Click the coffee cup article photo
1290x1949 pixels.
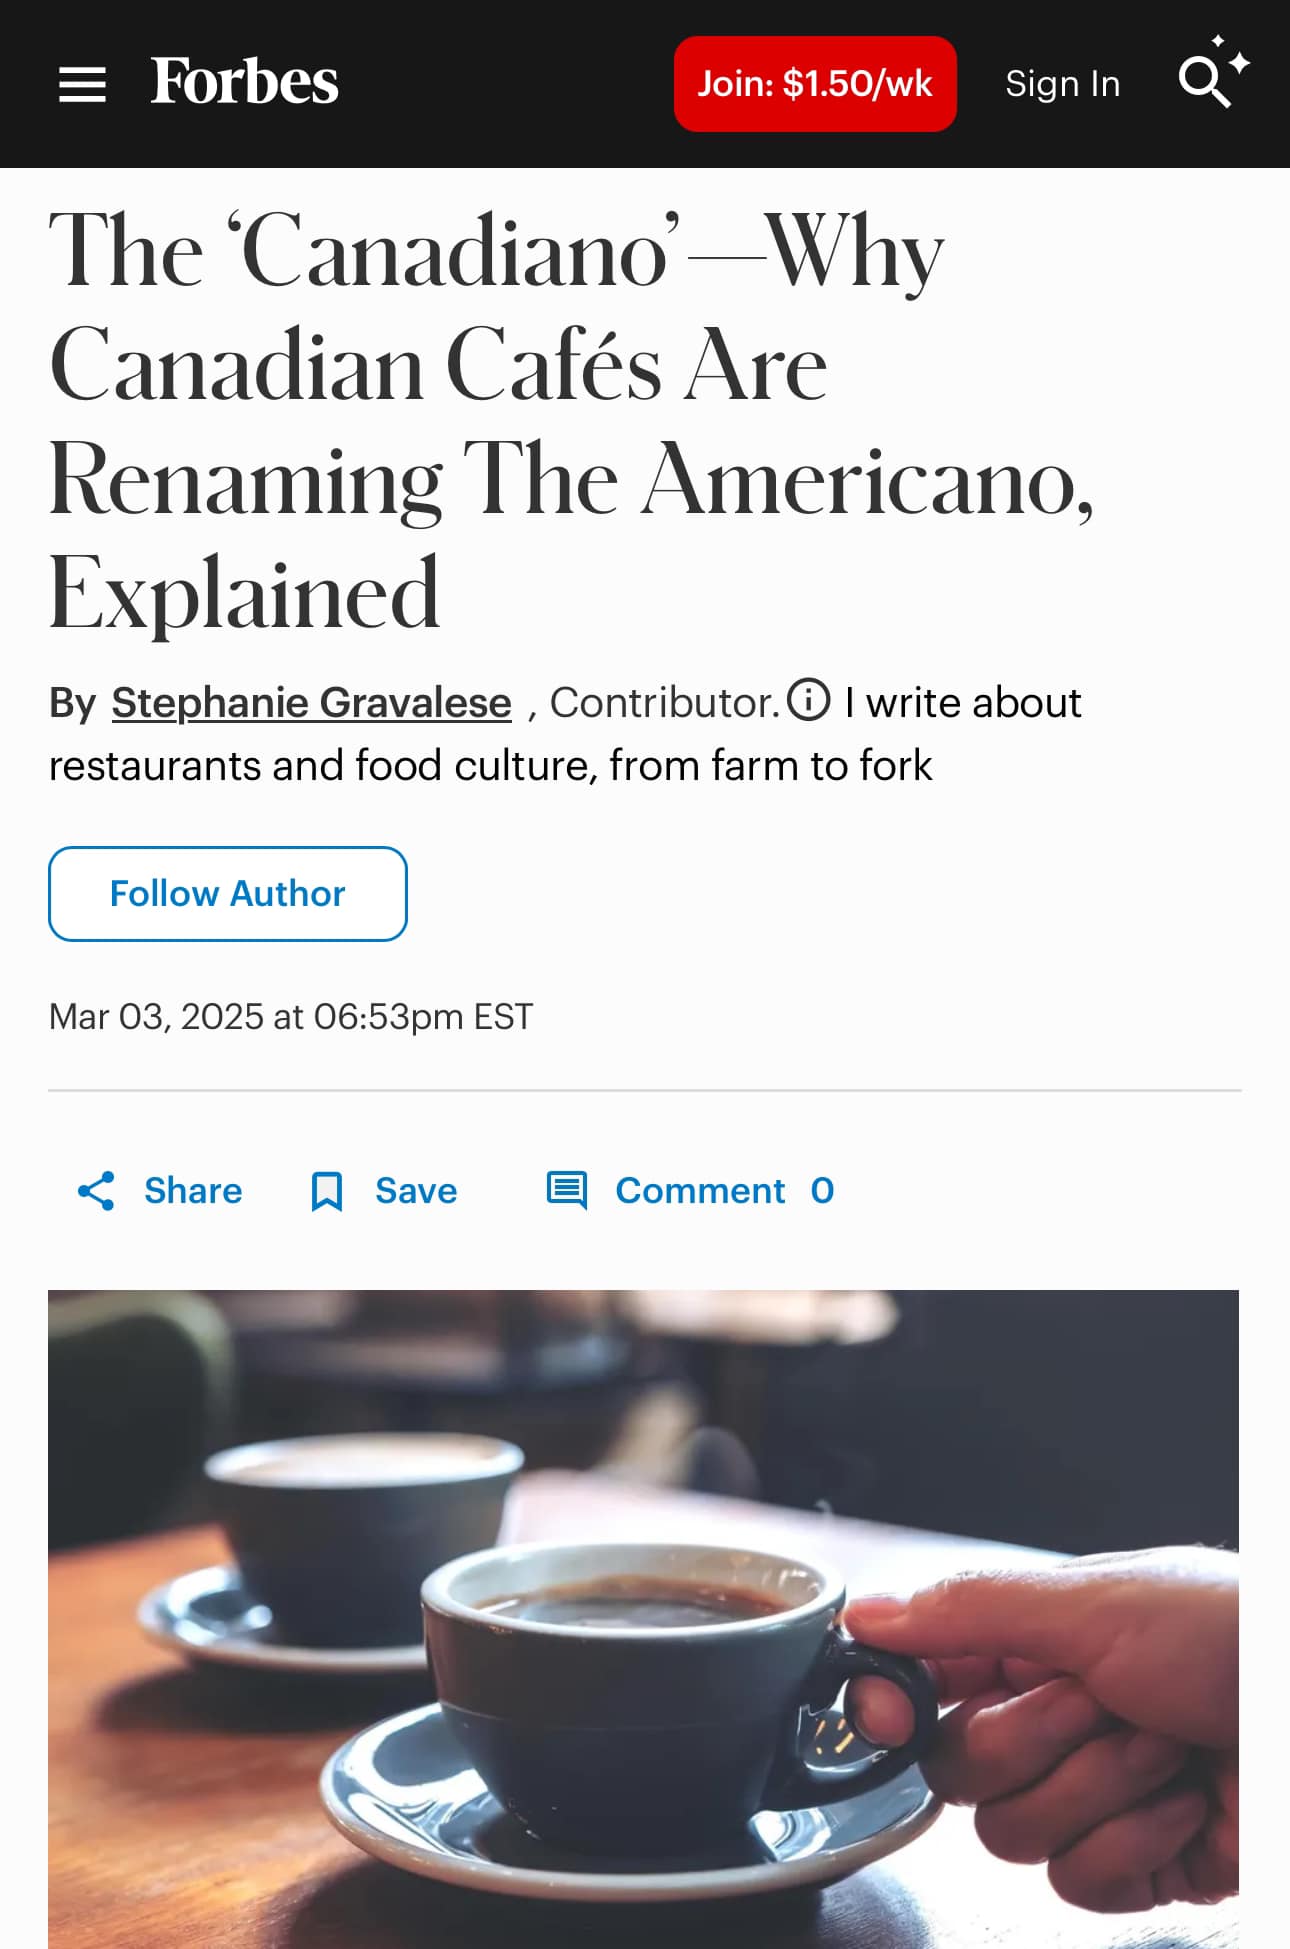click(x=643, y=1620)
